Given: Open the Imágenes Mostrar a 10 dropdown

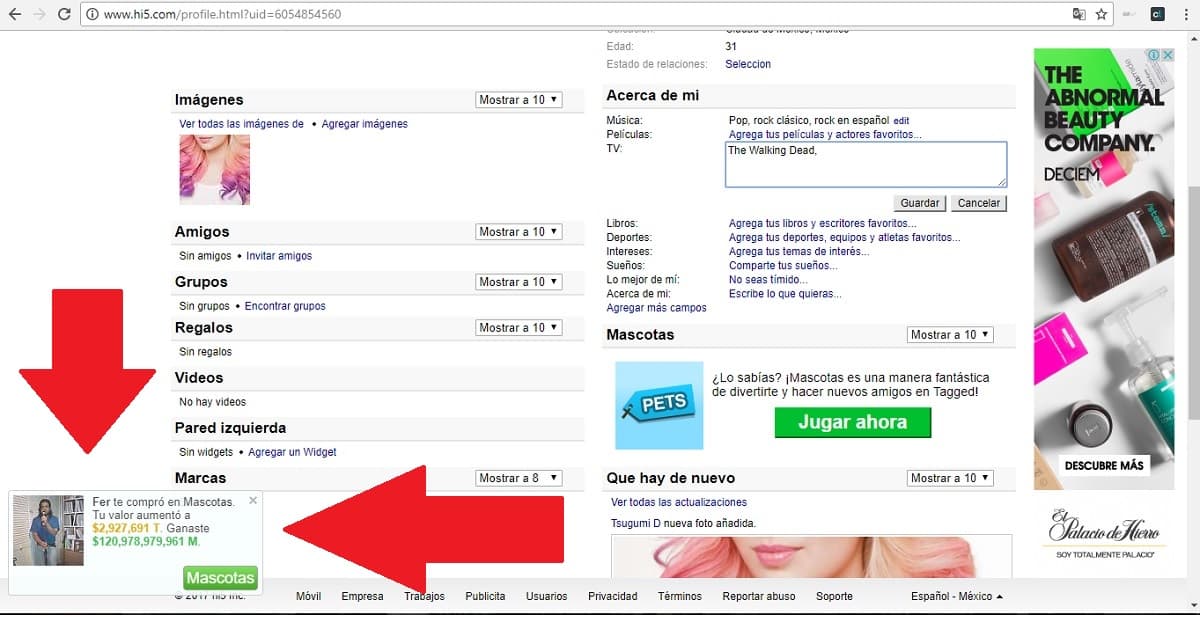Looking at the screenshot, I should [518, 100].
